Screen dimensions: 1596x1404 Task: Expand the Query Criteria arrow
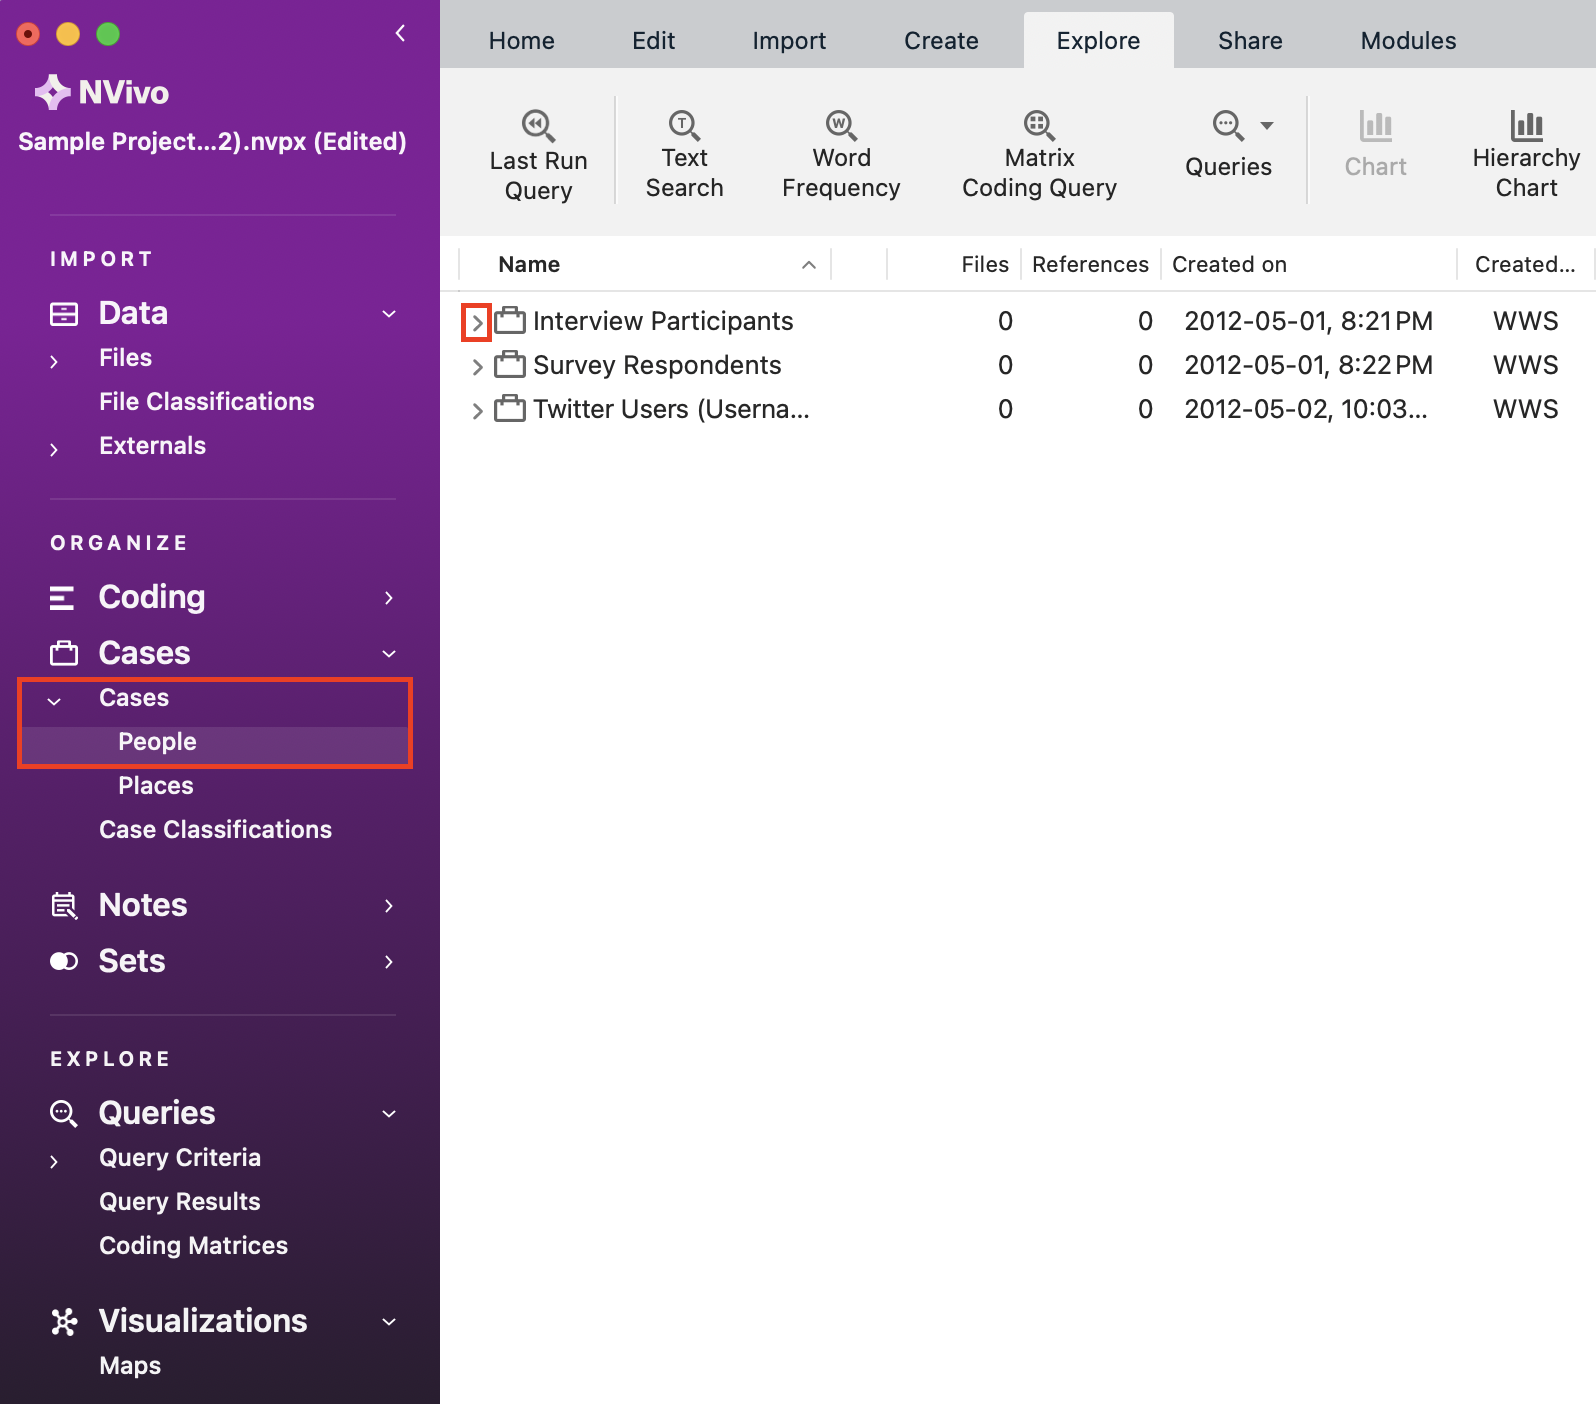point(54,1161)
